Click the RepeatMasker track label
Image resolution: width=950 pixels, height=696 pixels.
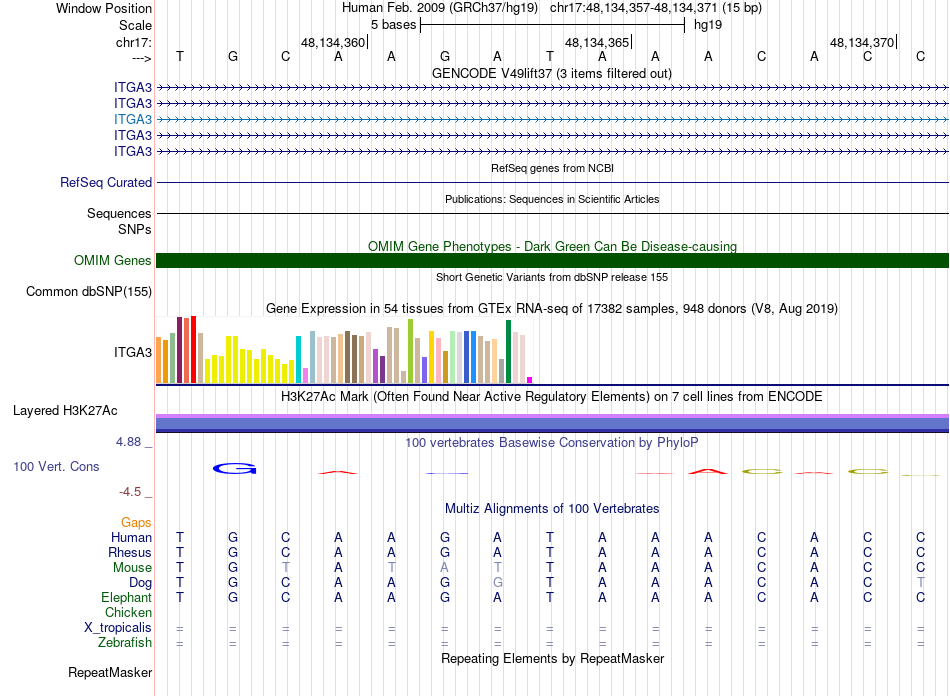click(110, 672)
